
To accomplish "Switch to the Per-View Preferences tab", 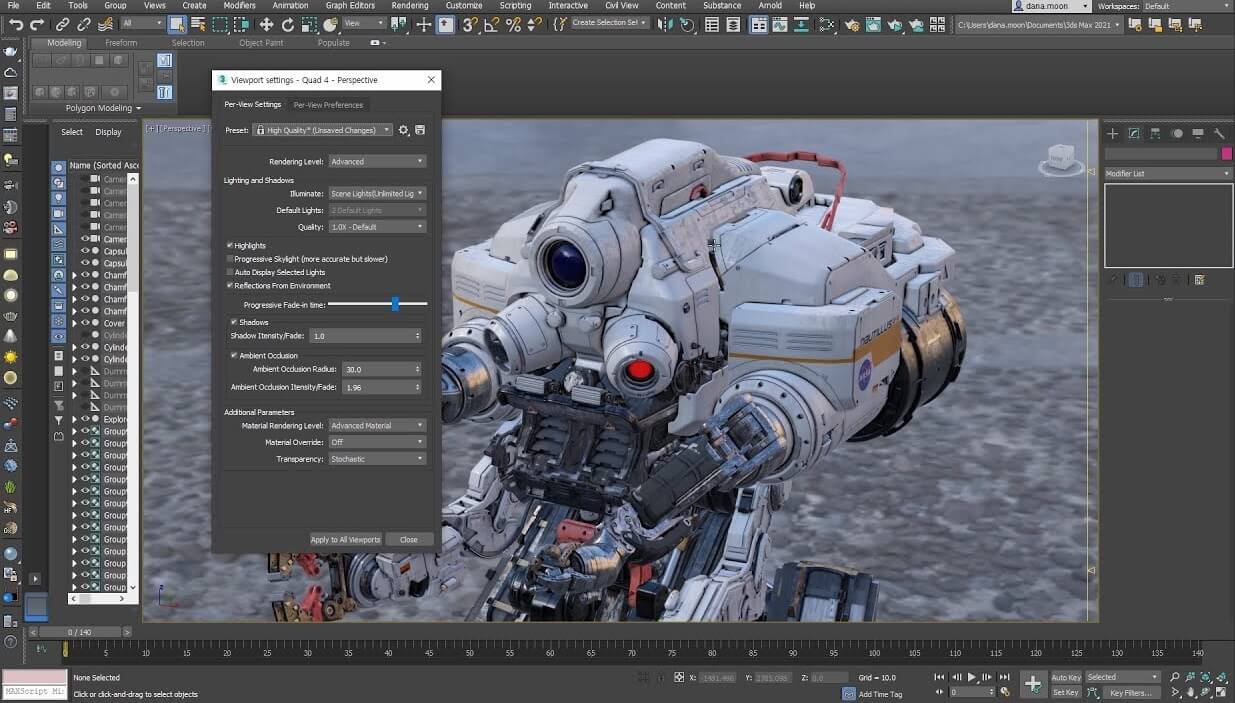I will (328, 104).
